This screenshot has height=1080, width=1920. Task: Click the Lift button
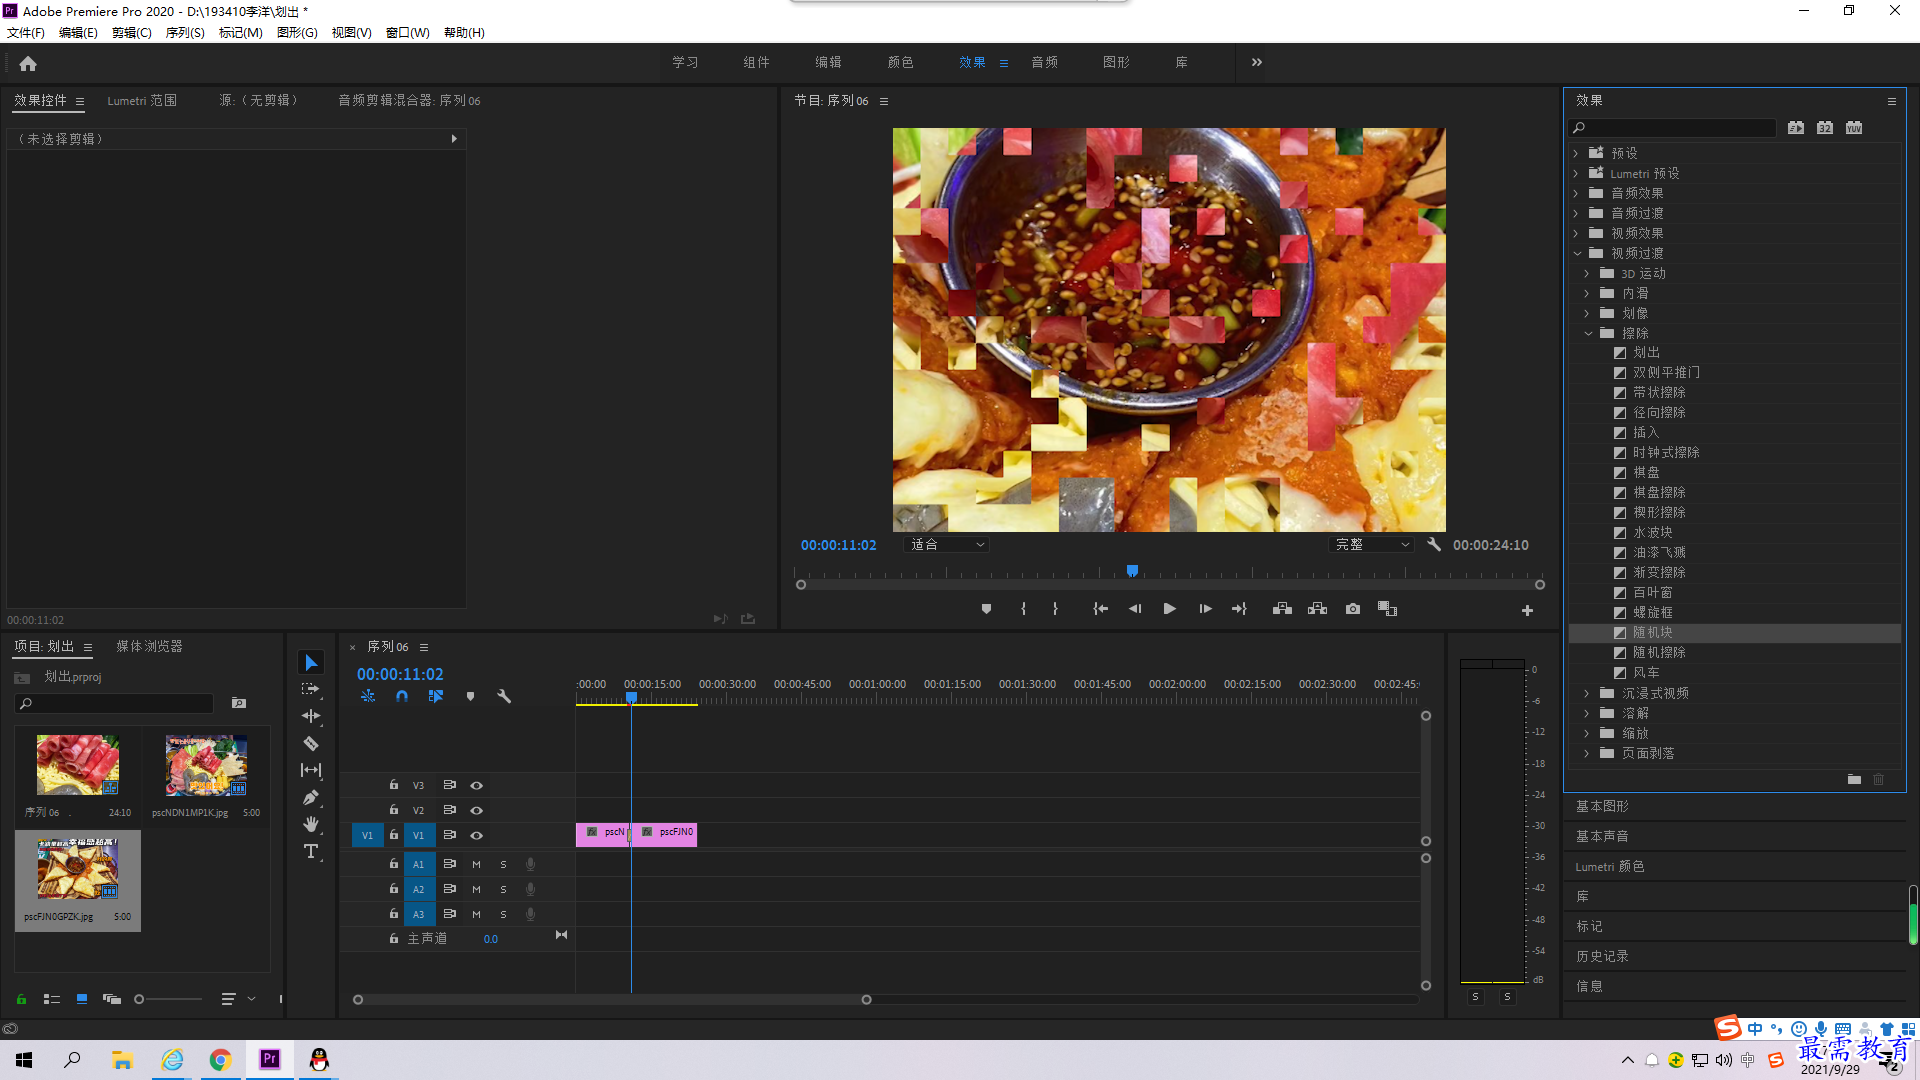[x=1282, y=609]
